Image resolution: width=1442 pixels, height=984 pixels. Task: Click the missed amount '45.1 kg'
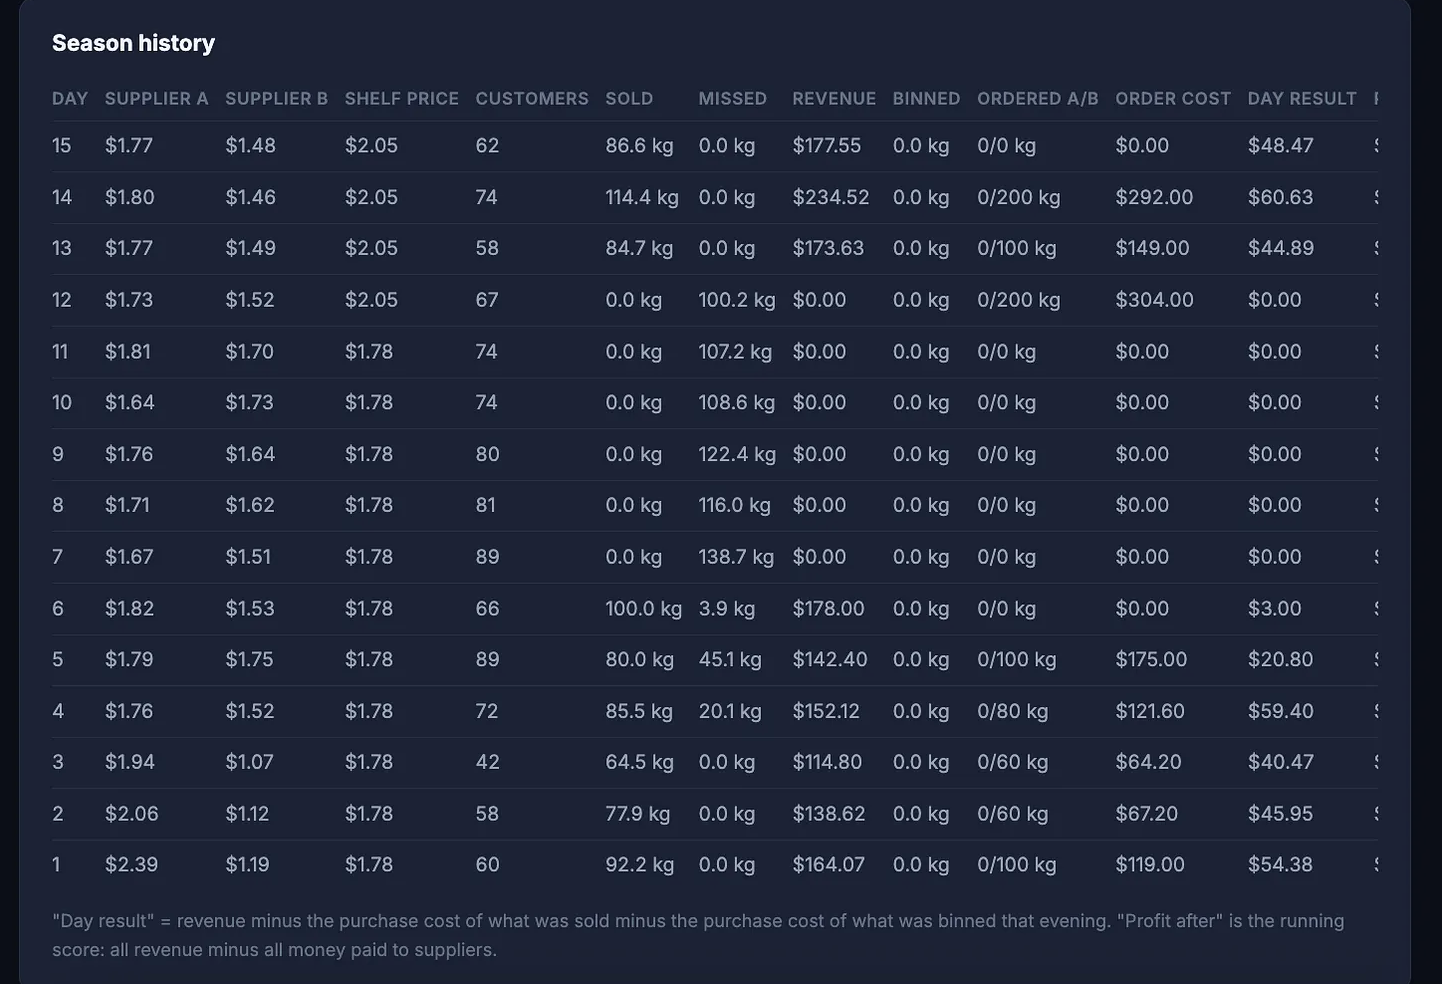coord(730,660)
